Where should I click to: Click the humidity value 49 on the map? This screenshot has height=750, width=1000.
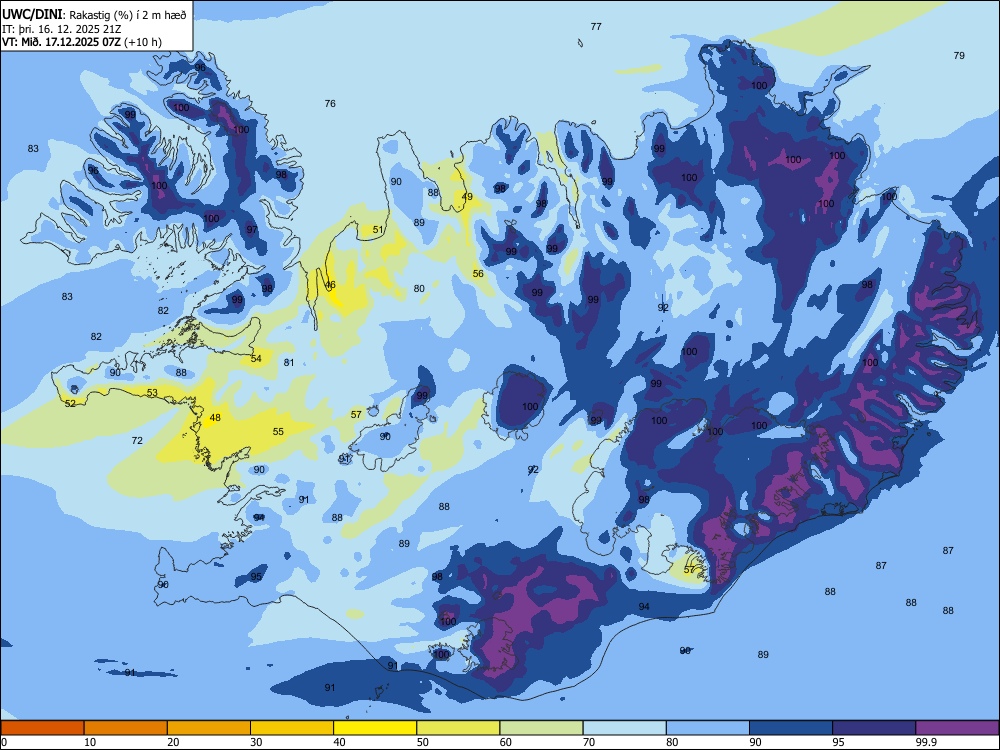tap(467, 196)
